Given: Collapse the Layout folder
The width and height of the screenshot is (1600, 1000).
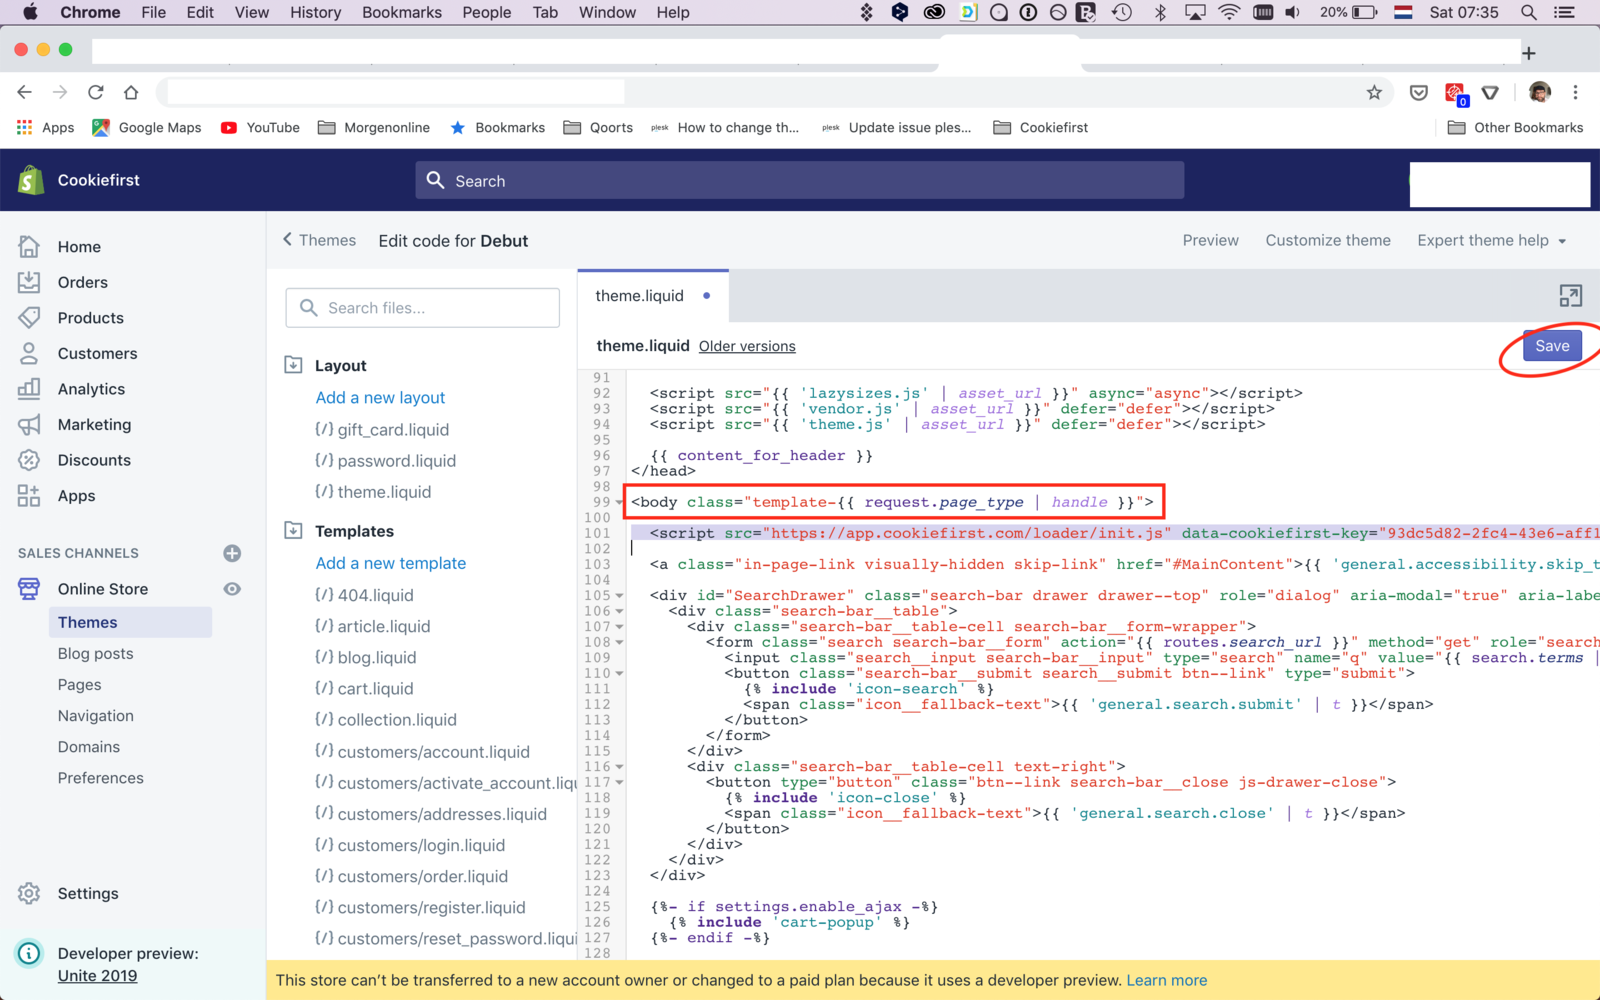Looking at the screenshot, I should (293, 365).
